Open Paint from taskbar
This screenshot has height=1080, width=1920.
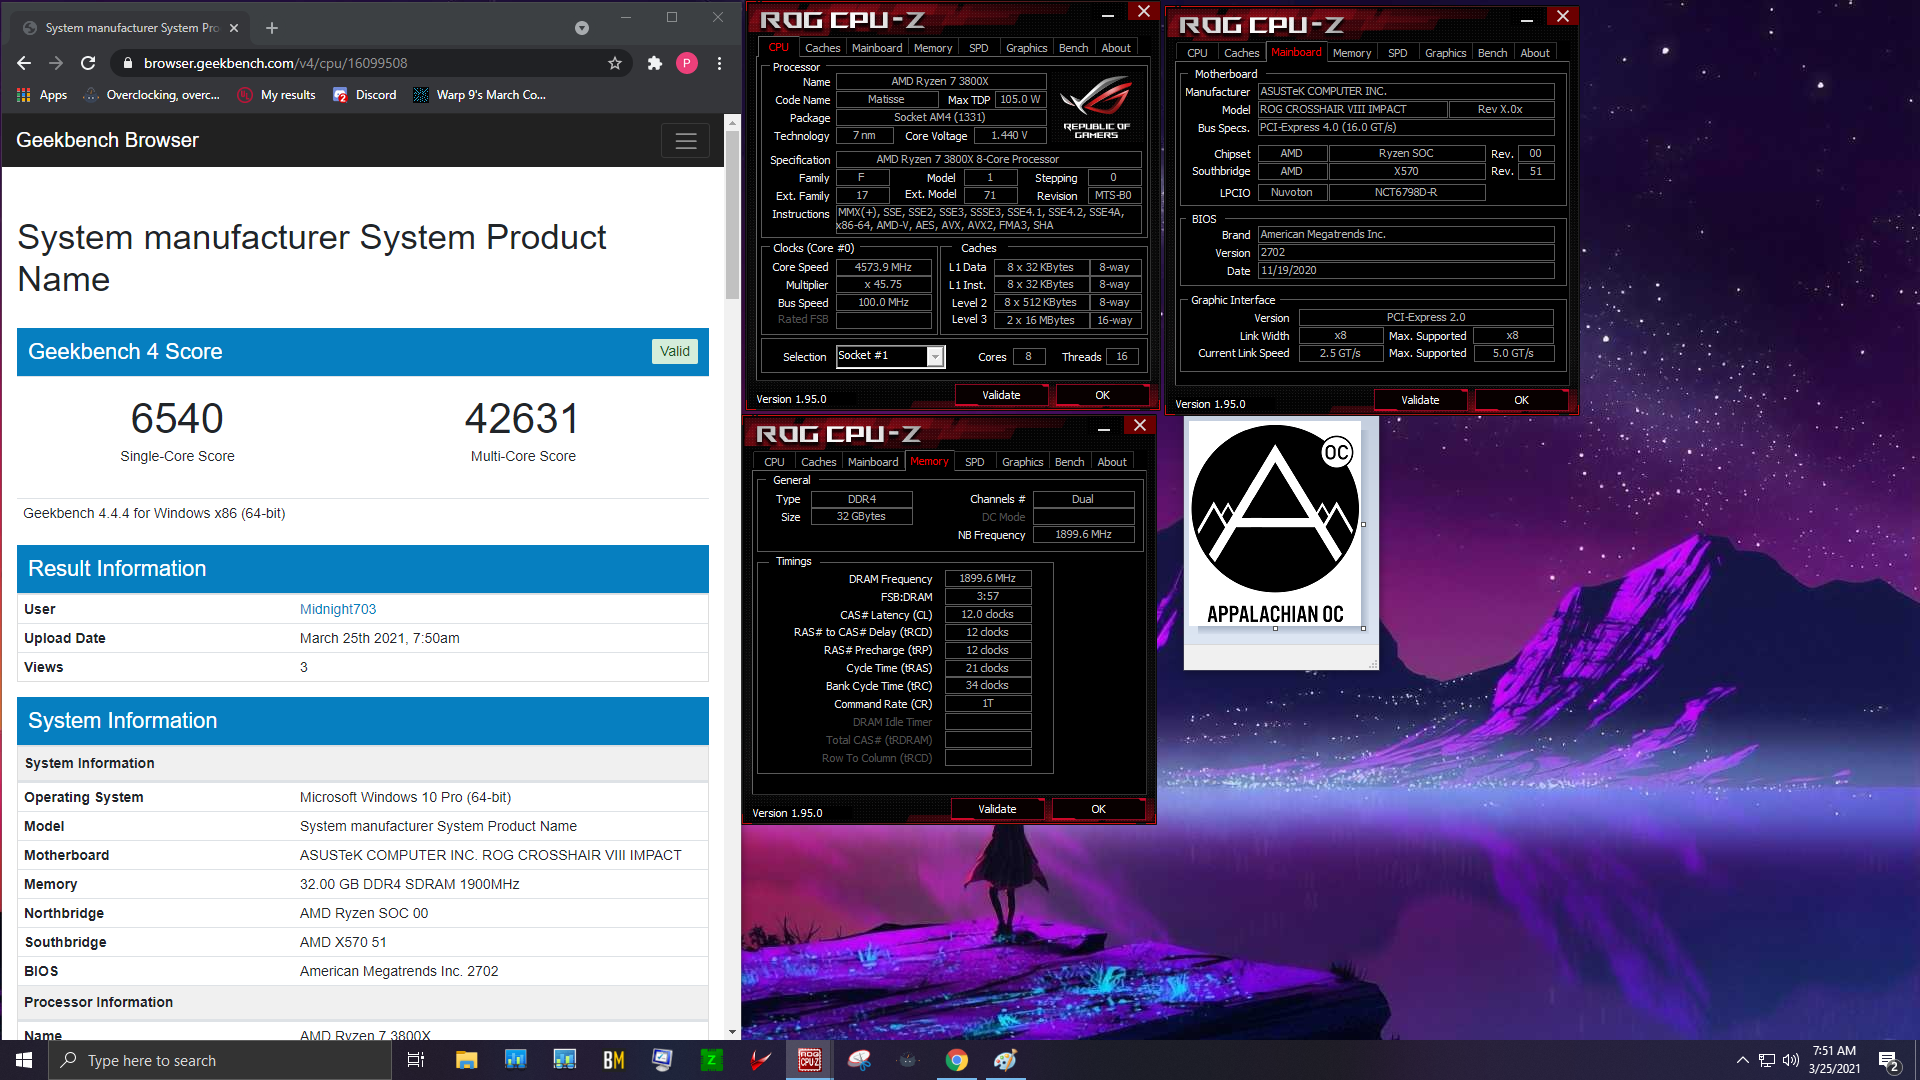1005,1060
